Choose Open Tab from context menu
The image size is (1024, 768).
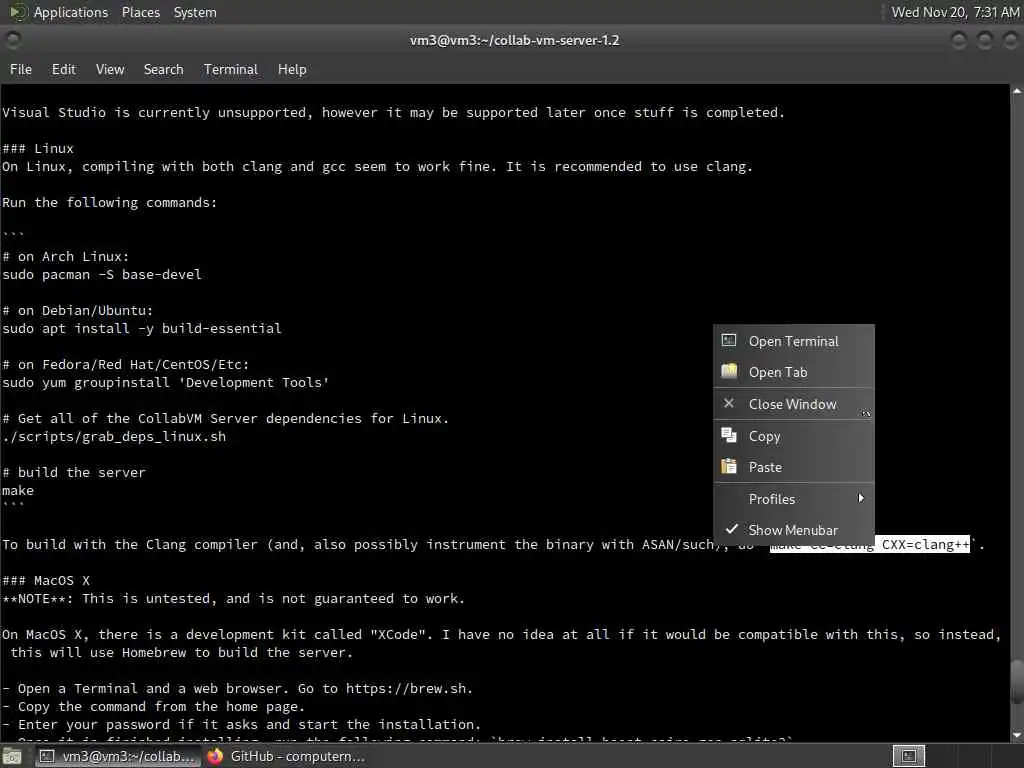(x=793, y=372)
